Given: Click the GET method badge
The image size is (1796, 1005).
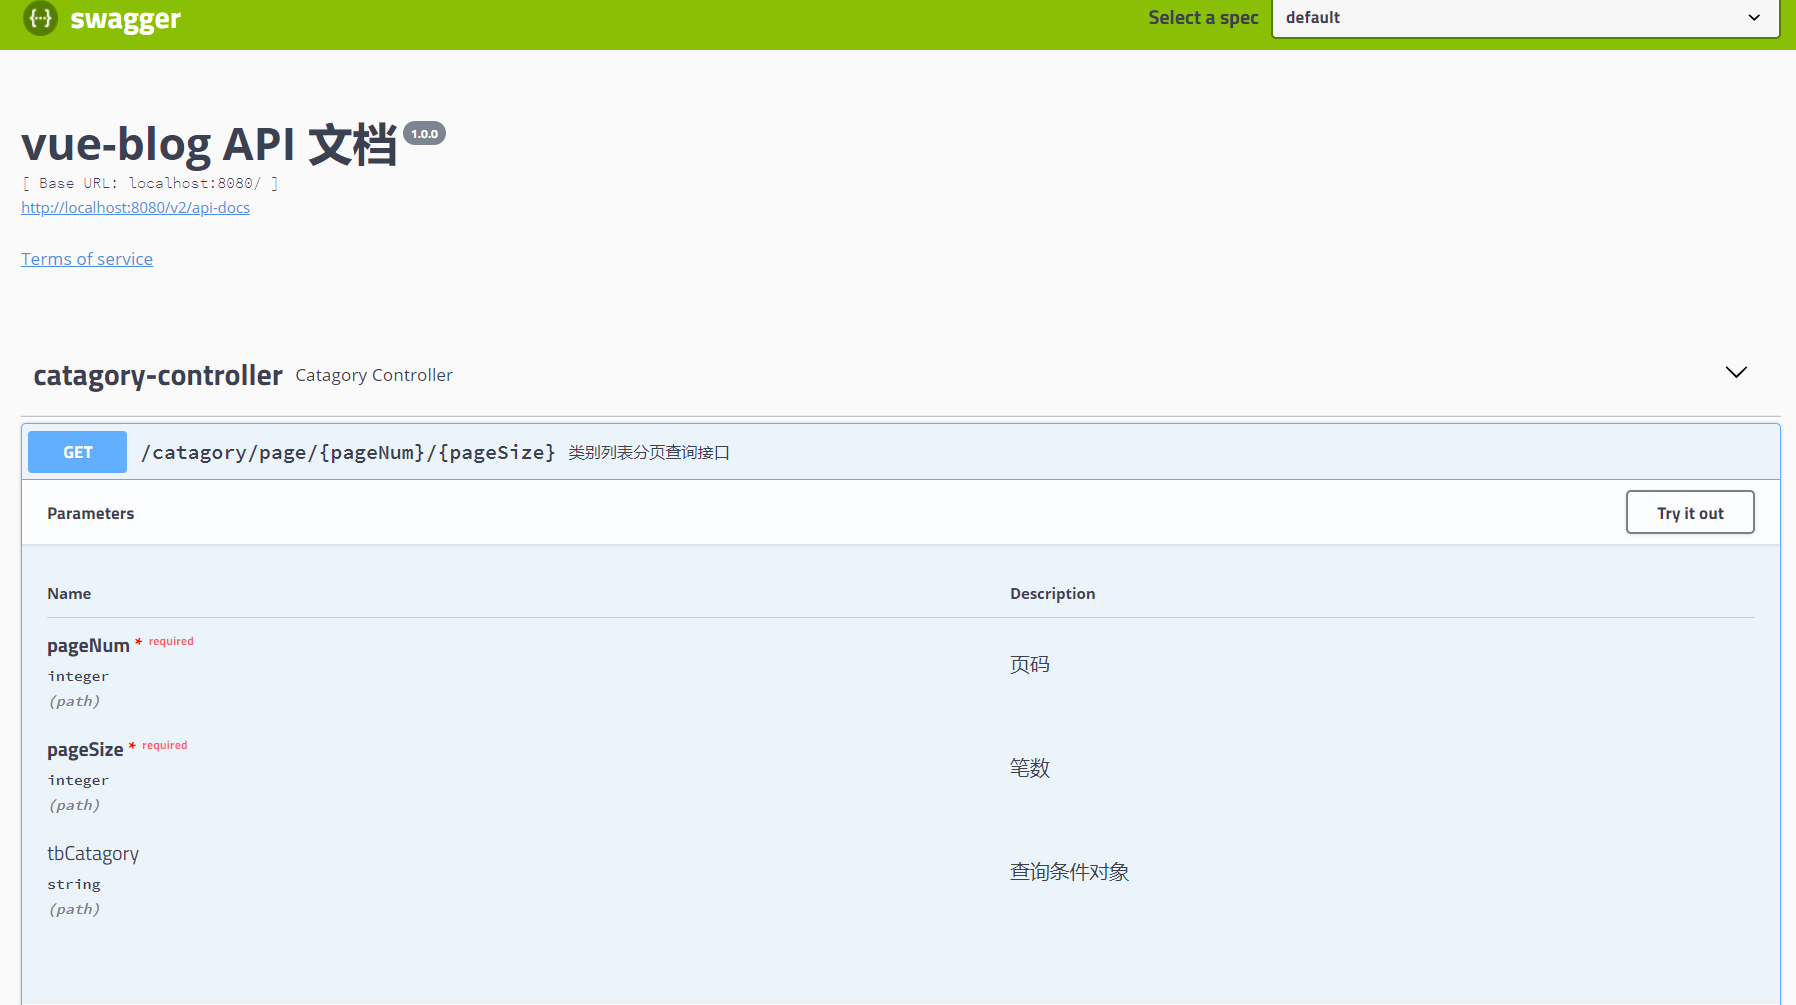Looking at the screenshot, I should 77,452.
